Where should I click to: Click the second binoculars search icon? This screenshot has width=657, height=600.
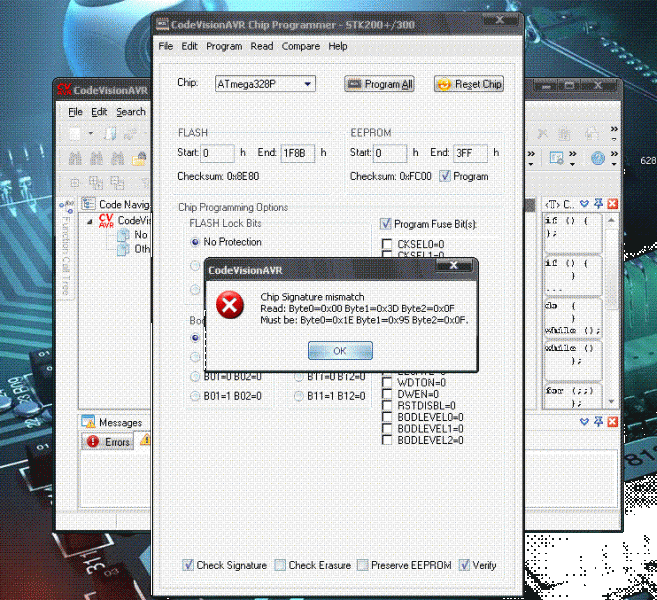coord(96,158)
